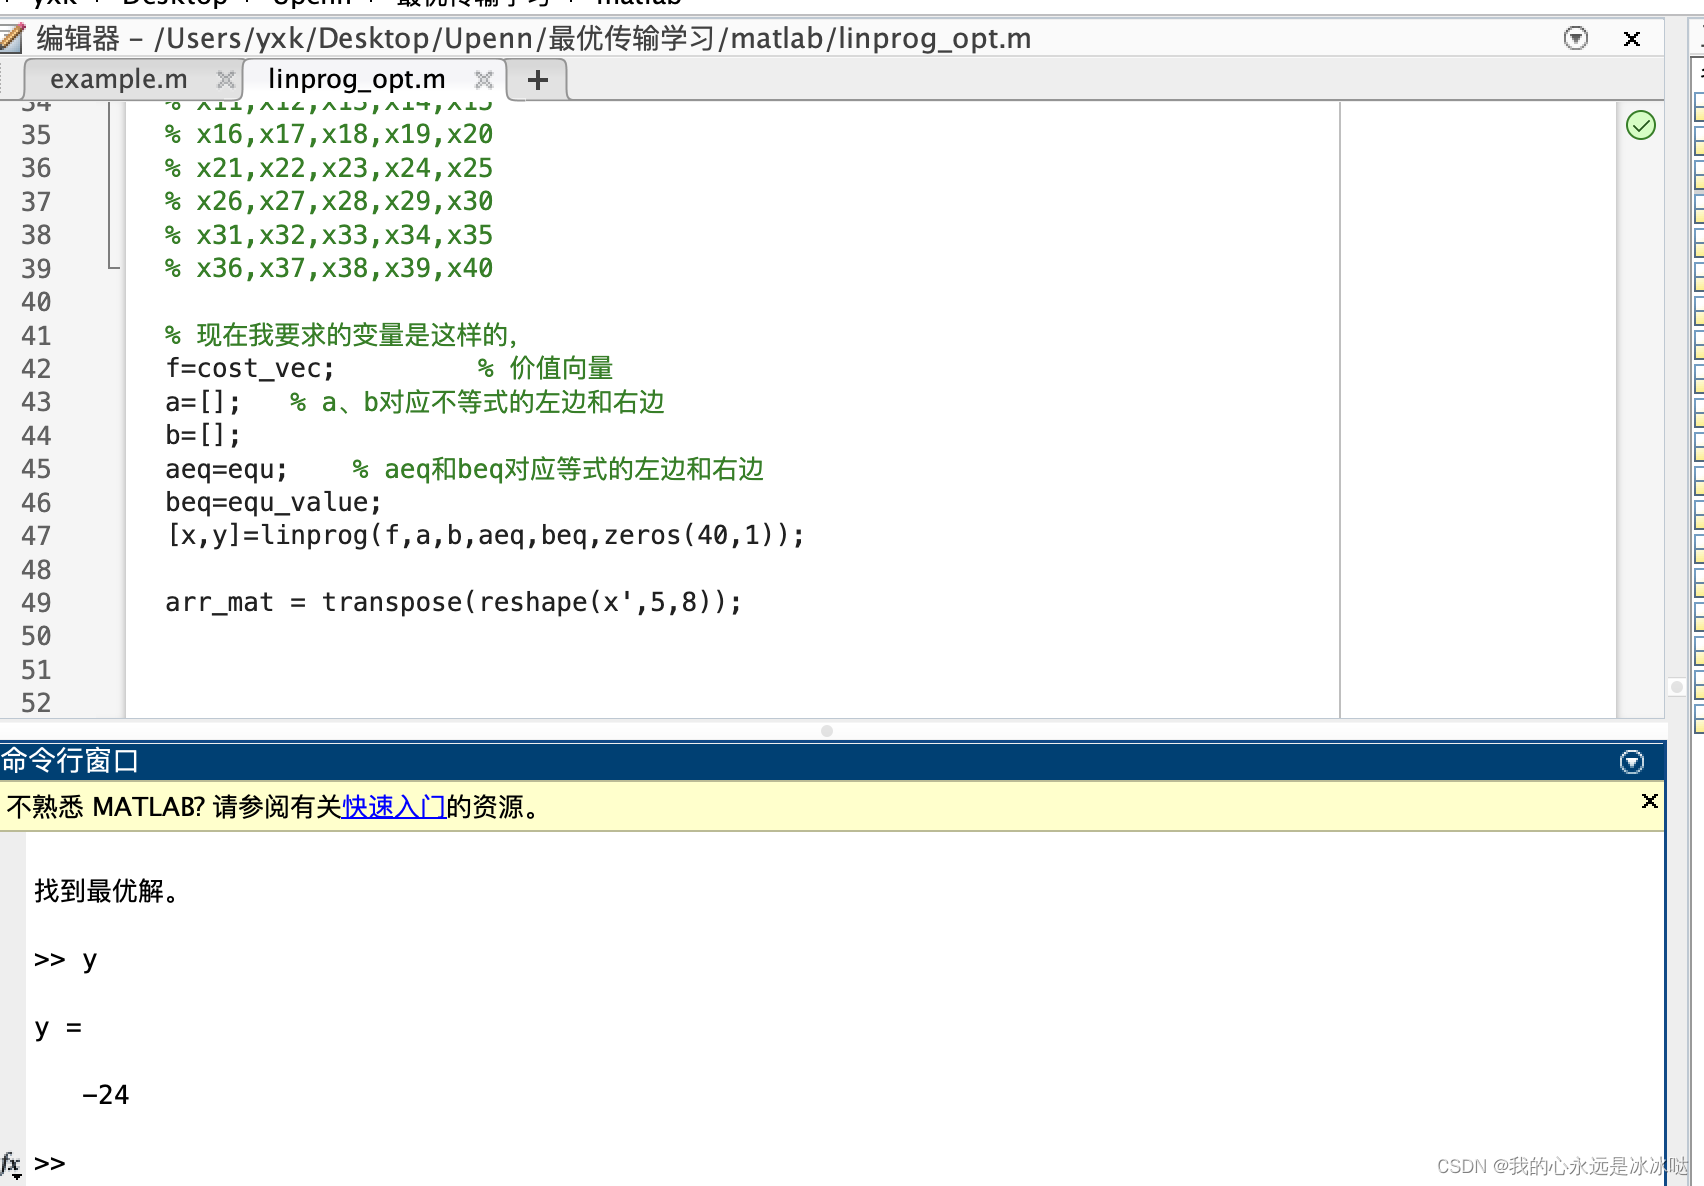This screenshot has height=1186, width=1704.
Task: Click the >> y command line
Action: (66, 960)
